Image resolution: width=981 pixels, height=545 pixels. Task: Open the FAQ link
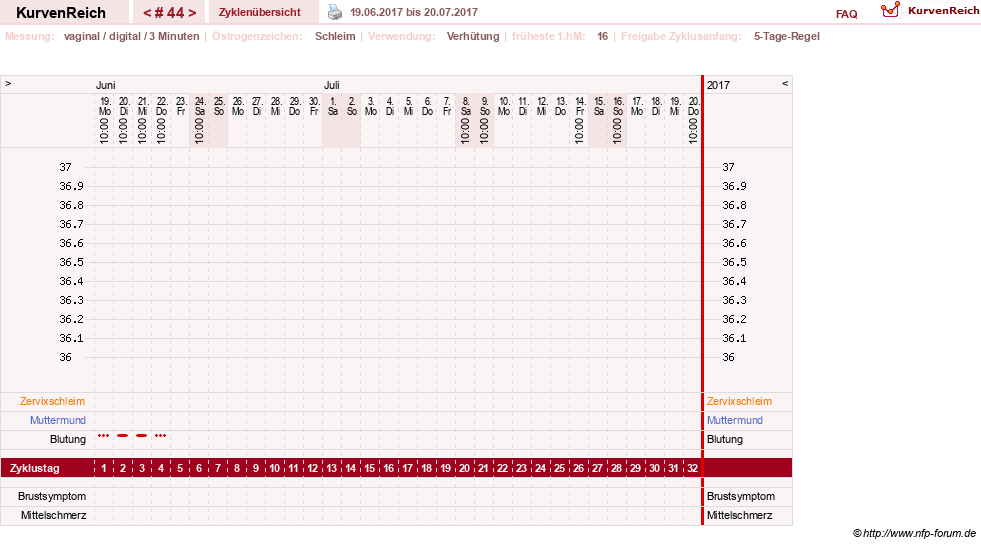click(x=846, y=14)
